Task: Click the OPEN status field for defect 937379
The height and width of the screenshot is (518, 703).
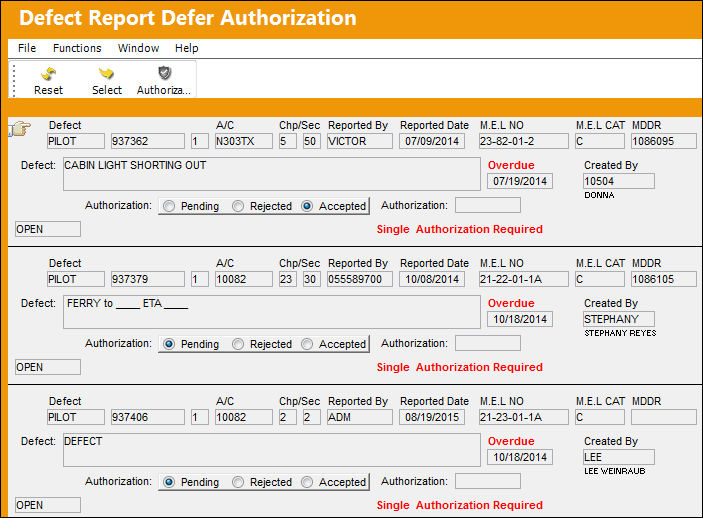Action: (x=48, y=367)
